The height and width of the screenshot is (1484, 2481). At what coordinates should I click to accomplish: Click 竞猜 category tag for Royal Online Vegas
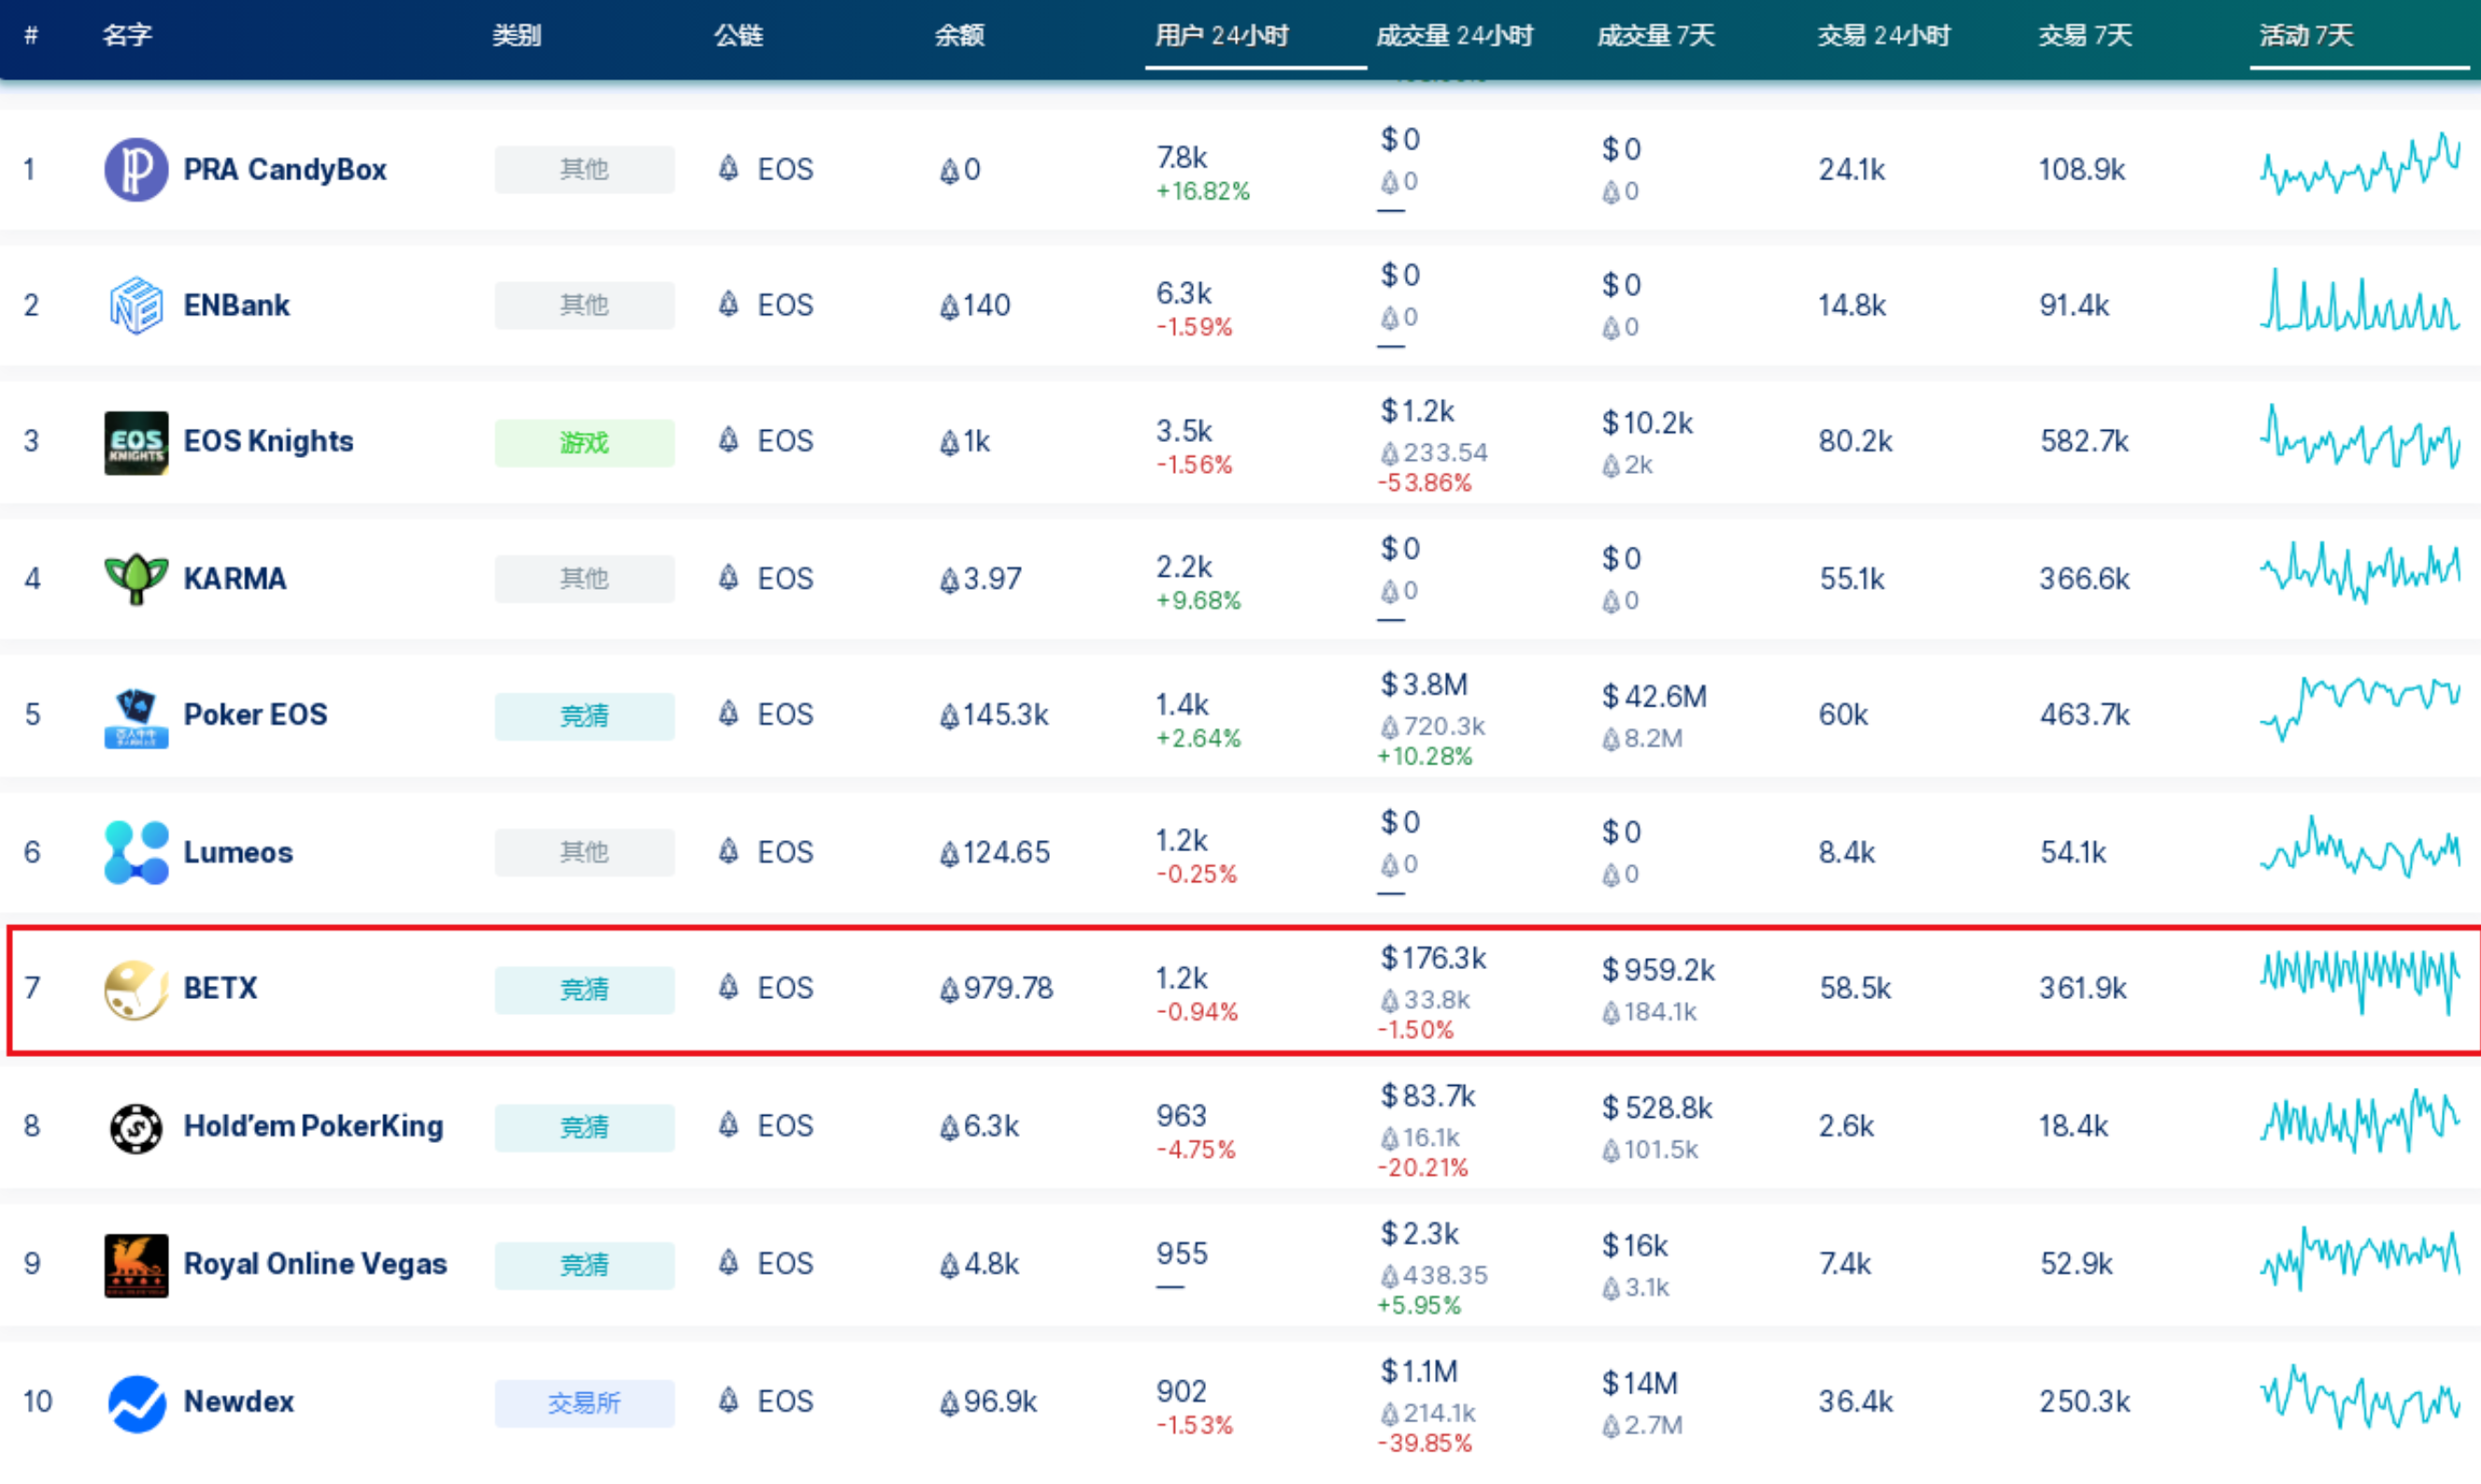(x=584, y=1265)
